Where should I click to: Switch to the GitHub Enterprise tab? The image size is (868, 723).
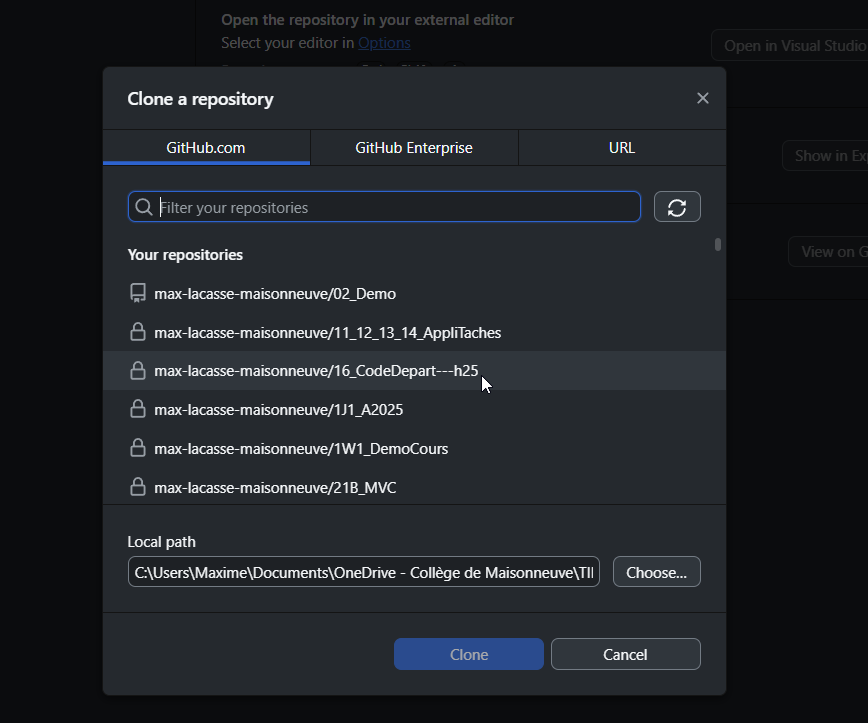coord(414,148)
